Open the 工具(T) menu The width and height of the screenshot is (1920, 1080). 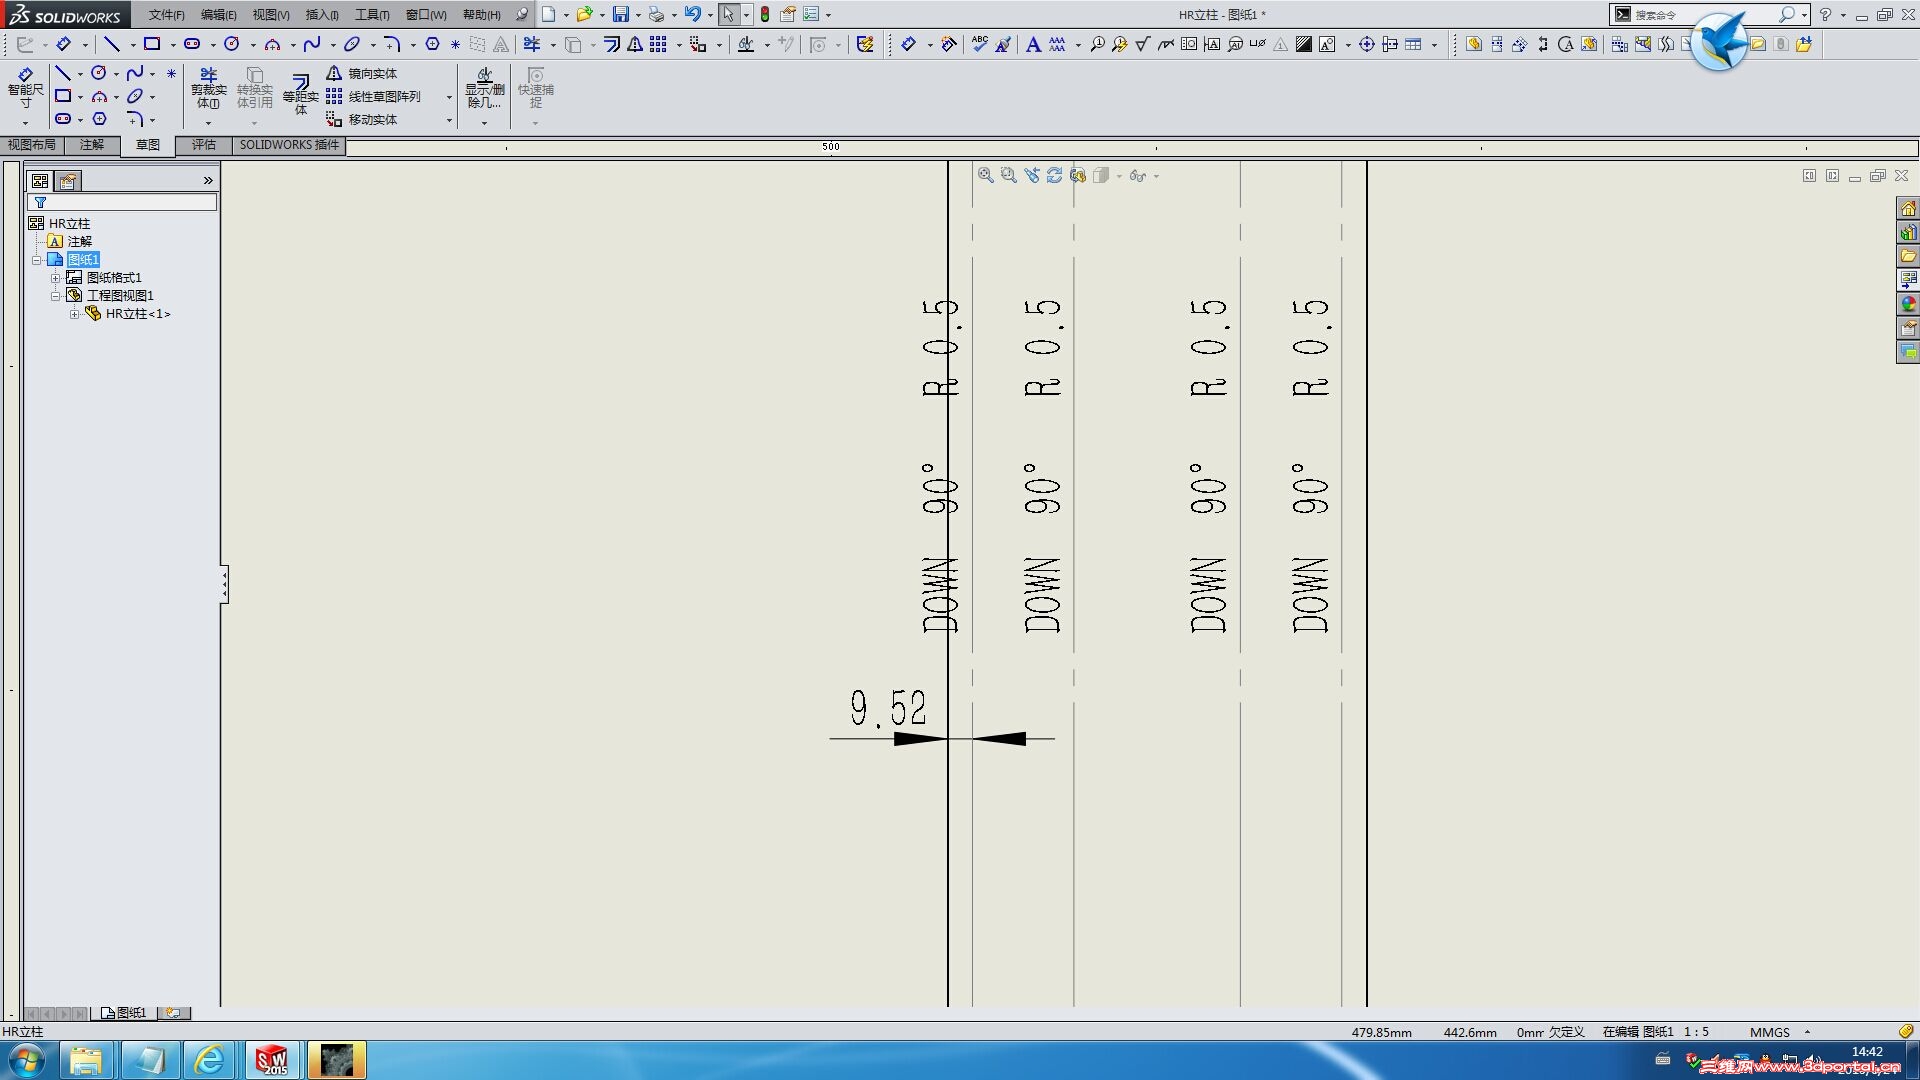click(x=371, y=14)
